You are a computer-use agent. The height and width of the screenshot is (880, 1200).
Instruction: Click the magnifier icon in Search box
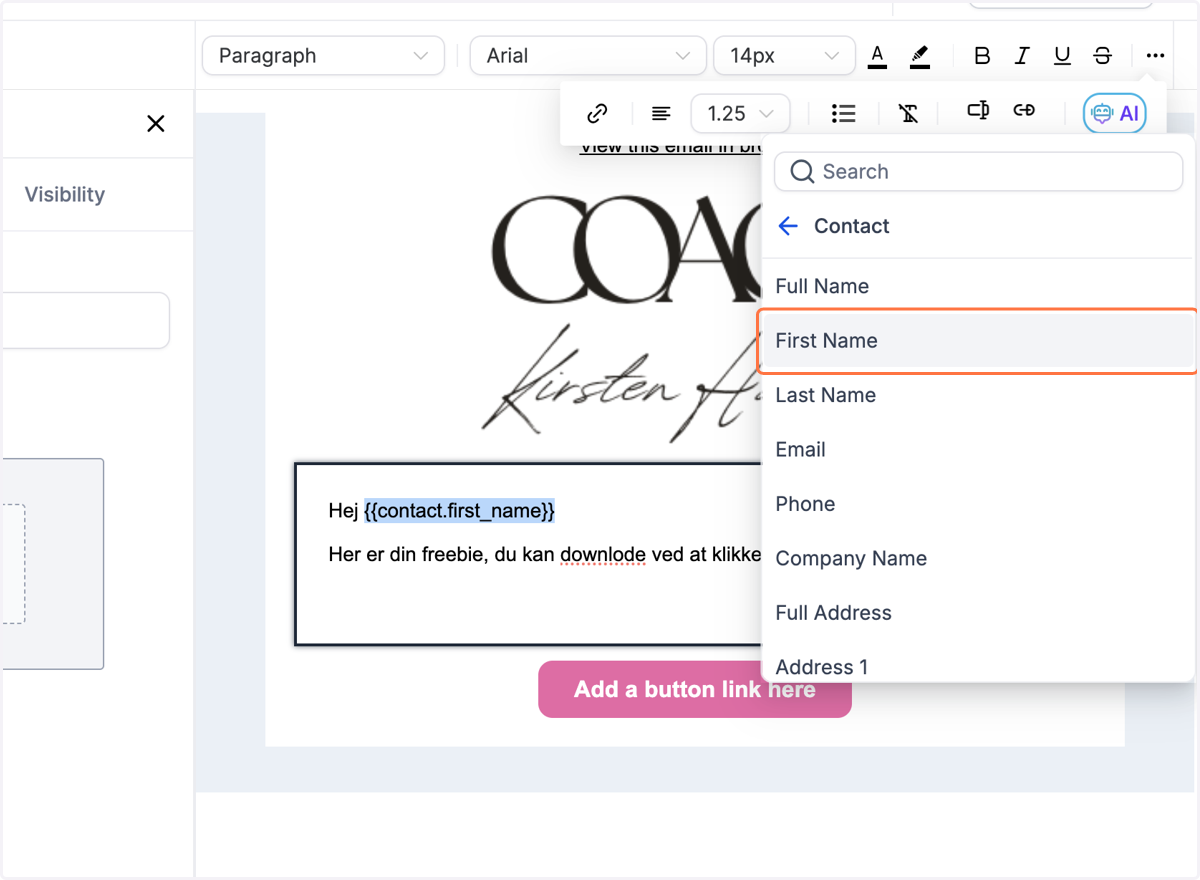pyautogui.click(x=802, y=172)
